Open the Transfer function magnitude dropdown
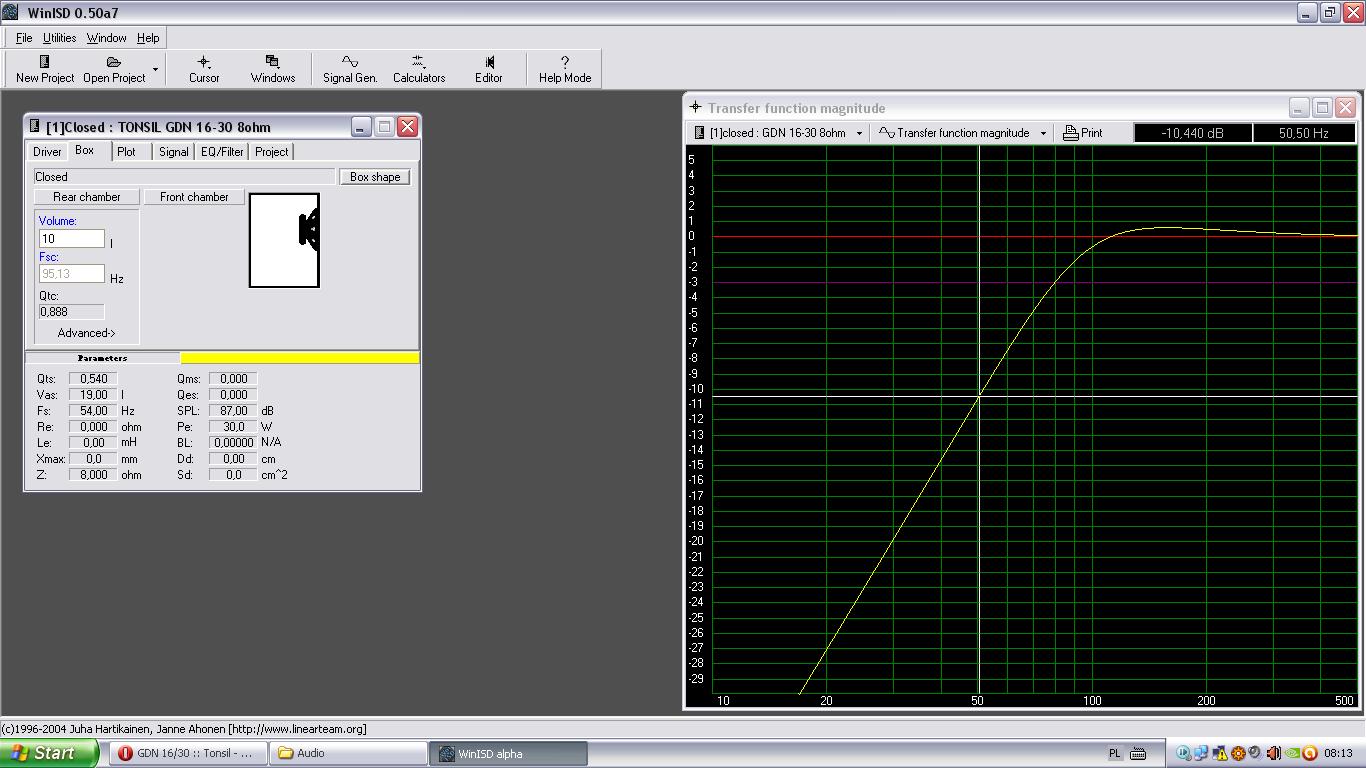Viewport: 1366px width, 768px height. [1043, 133]
